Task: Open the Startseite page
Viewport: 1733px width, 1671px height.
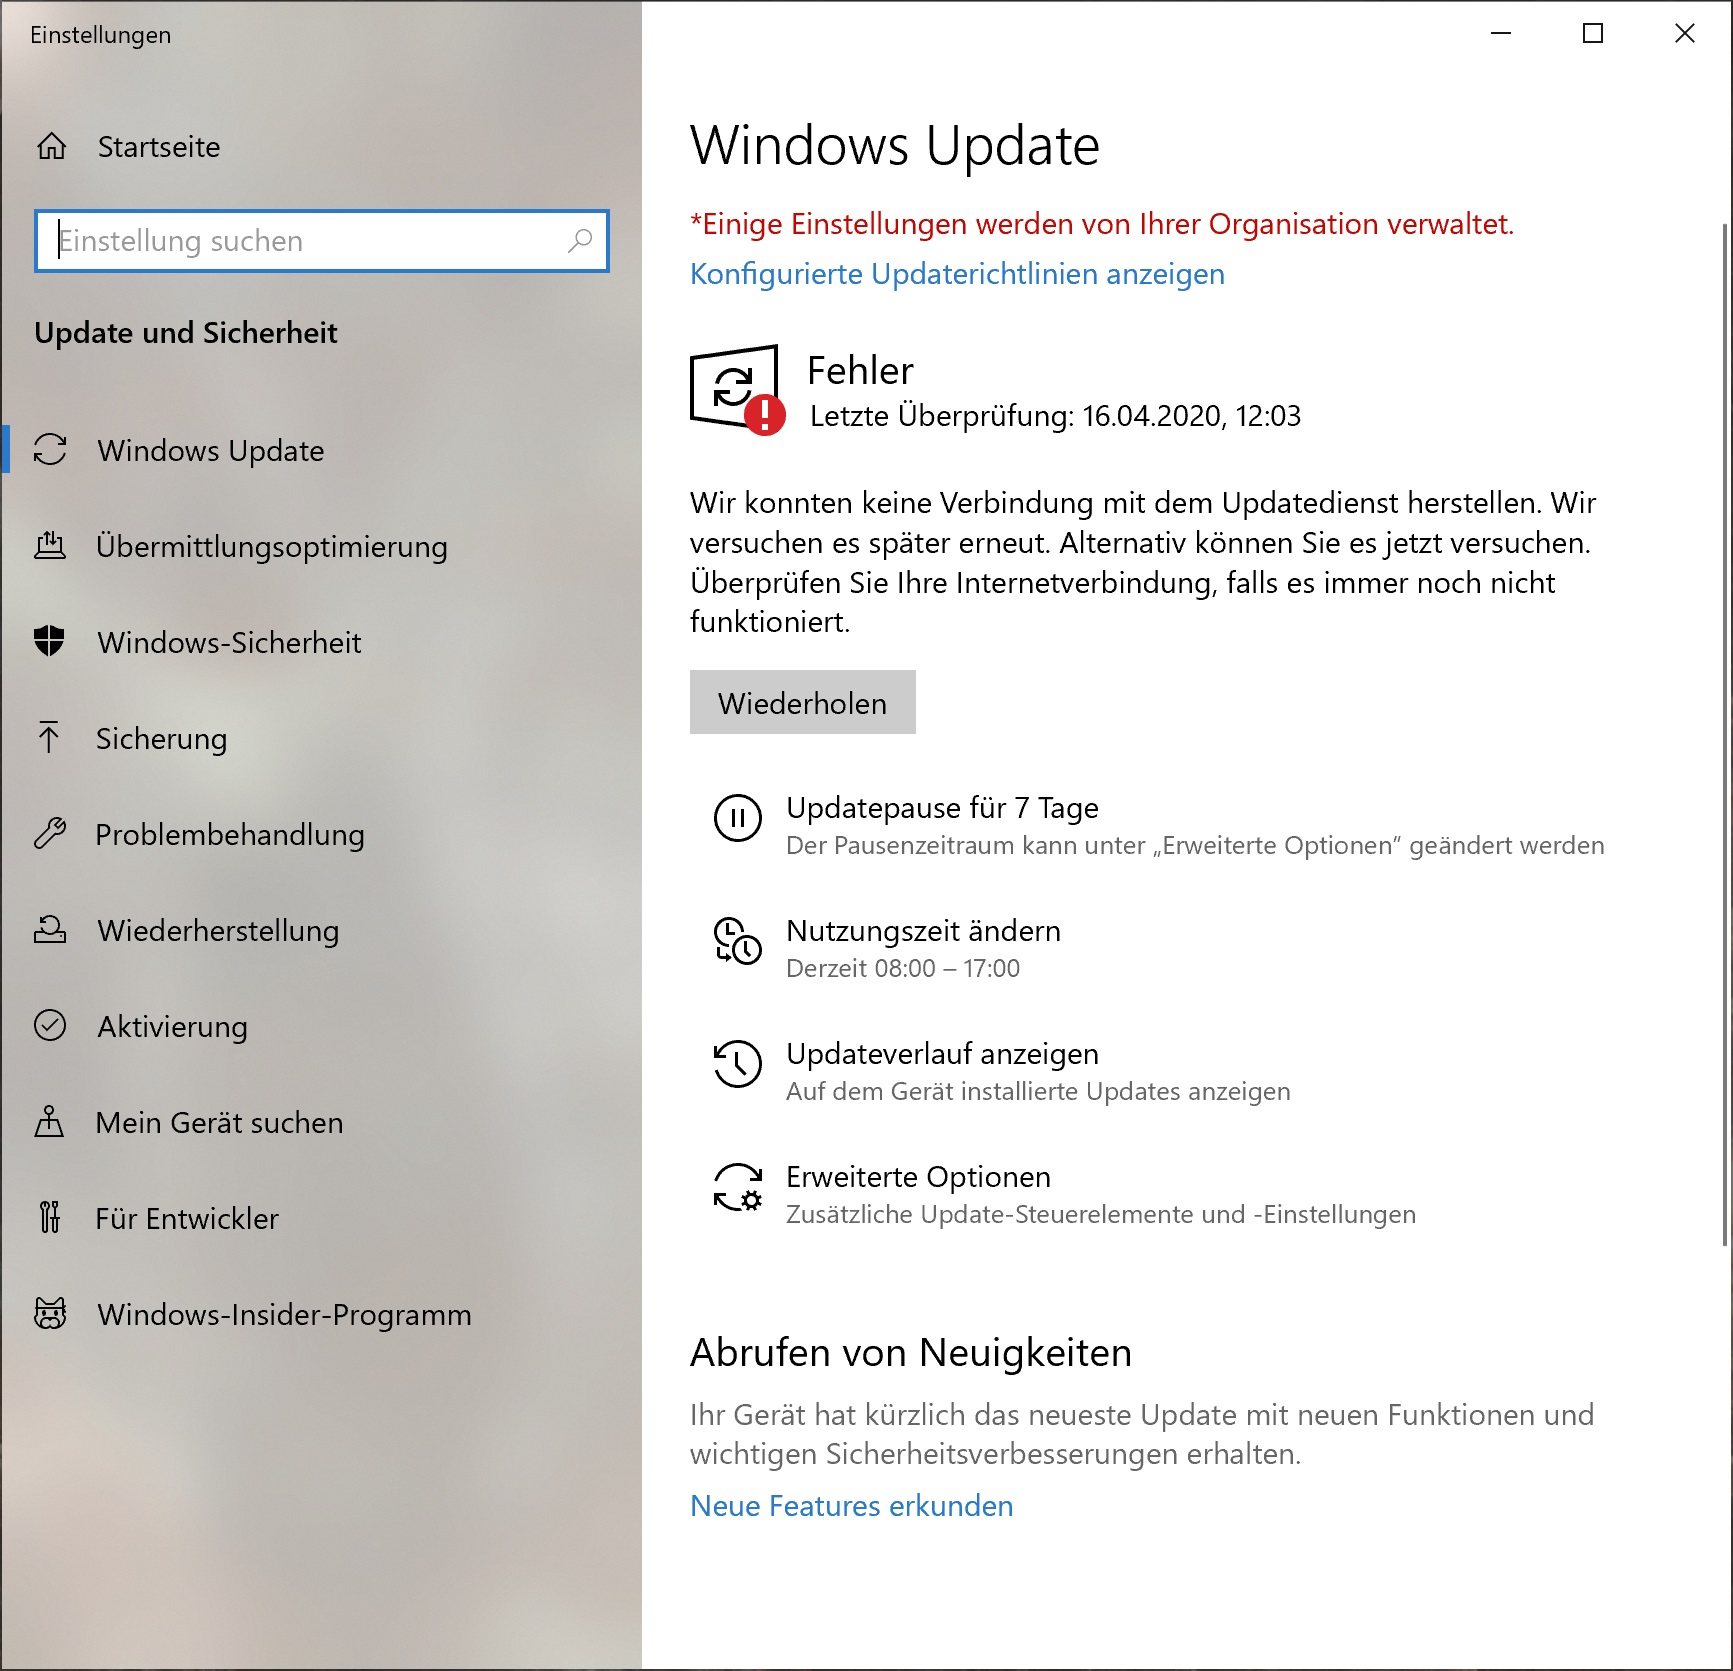Action: [320, 147]
